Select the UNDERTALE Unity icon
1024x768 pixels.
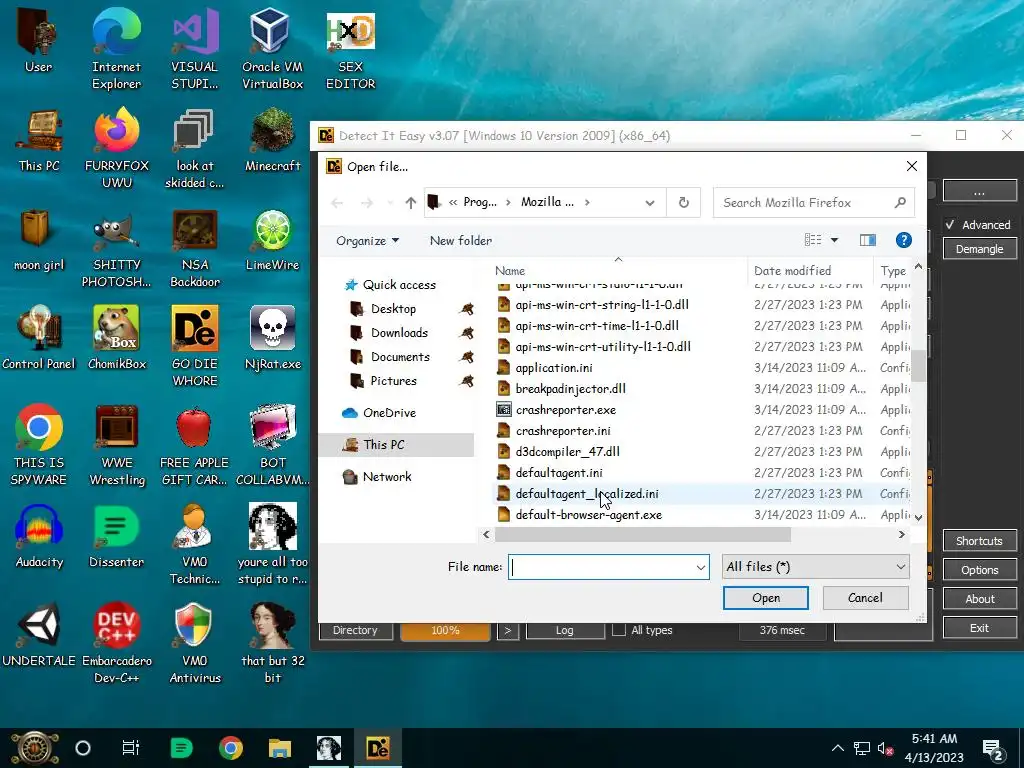point(39,635)
